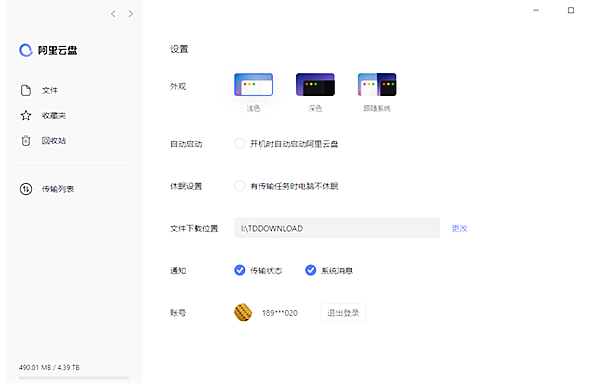The width and height of the screenshot is (600, 383).
Task: Open the 传输列表 transfer icon
Action: (26, 189)
